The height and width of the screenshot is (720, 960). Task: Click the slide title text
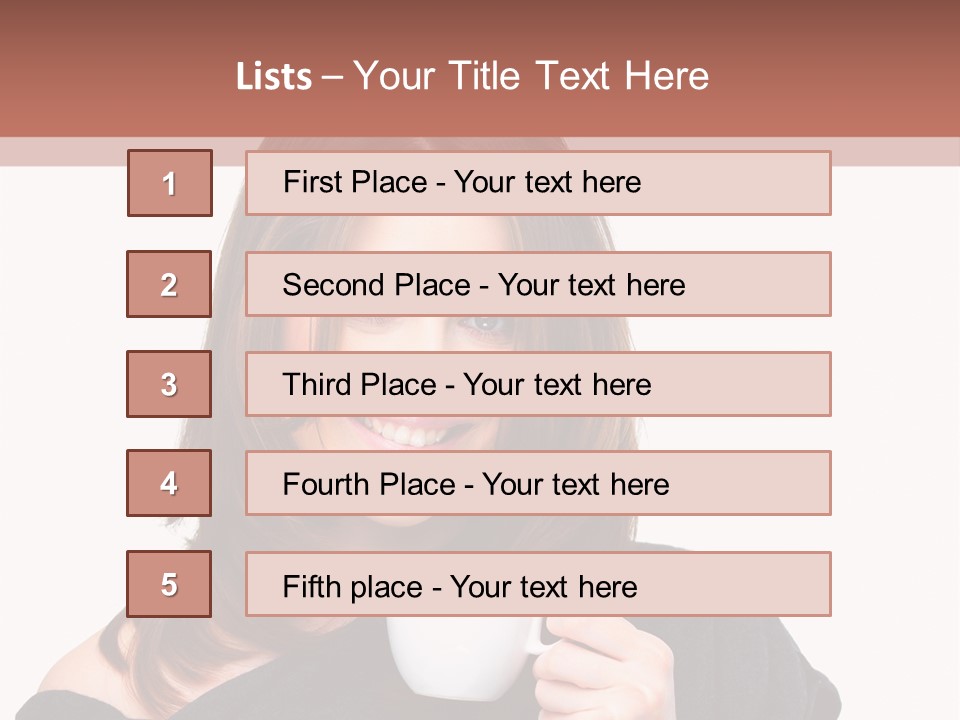coord(472,76)
